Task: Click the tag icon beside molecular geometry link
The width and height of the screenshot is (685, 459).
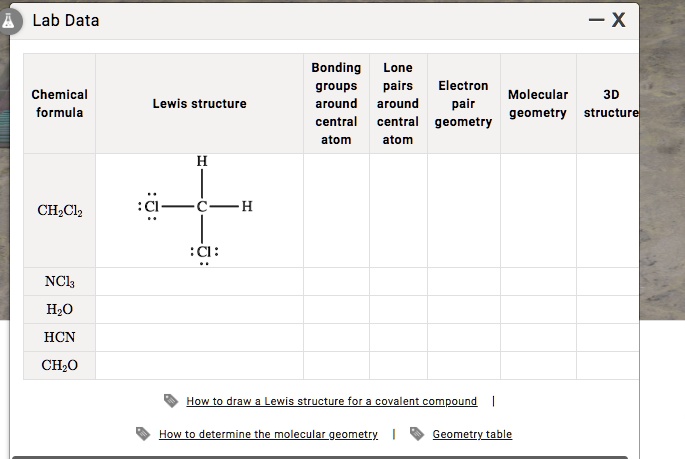Action: (x=143, y=434)
